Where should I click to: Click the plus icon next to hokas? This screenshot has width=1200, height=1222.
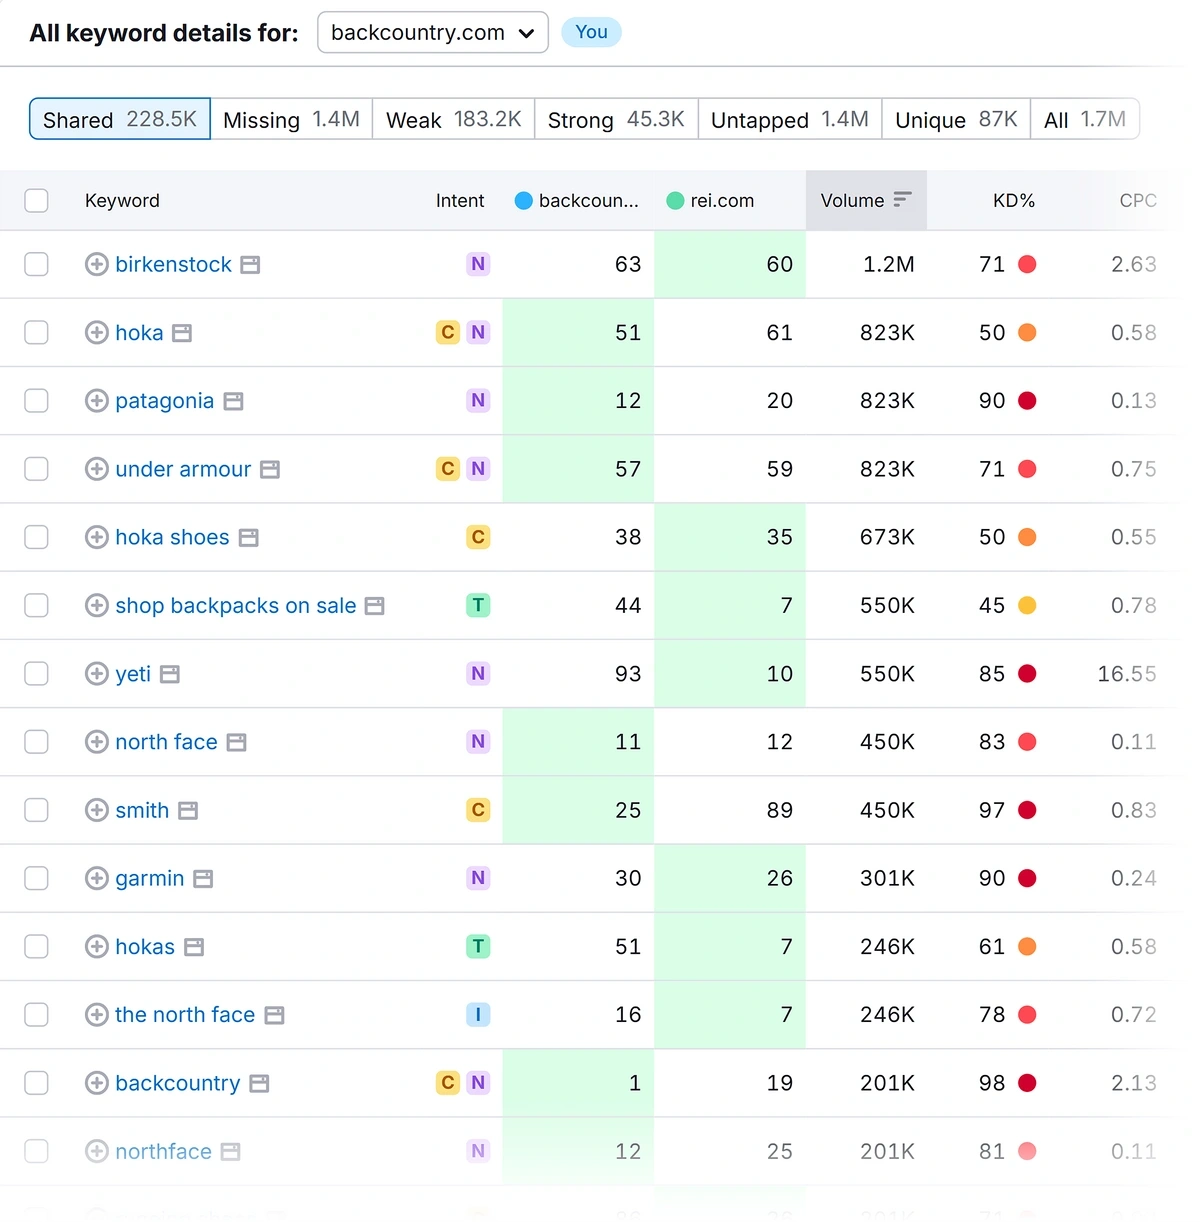[x=97, y=946]
